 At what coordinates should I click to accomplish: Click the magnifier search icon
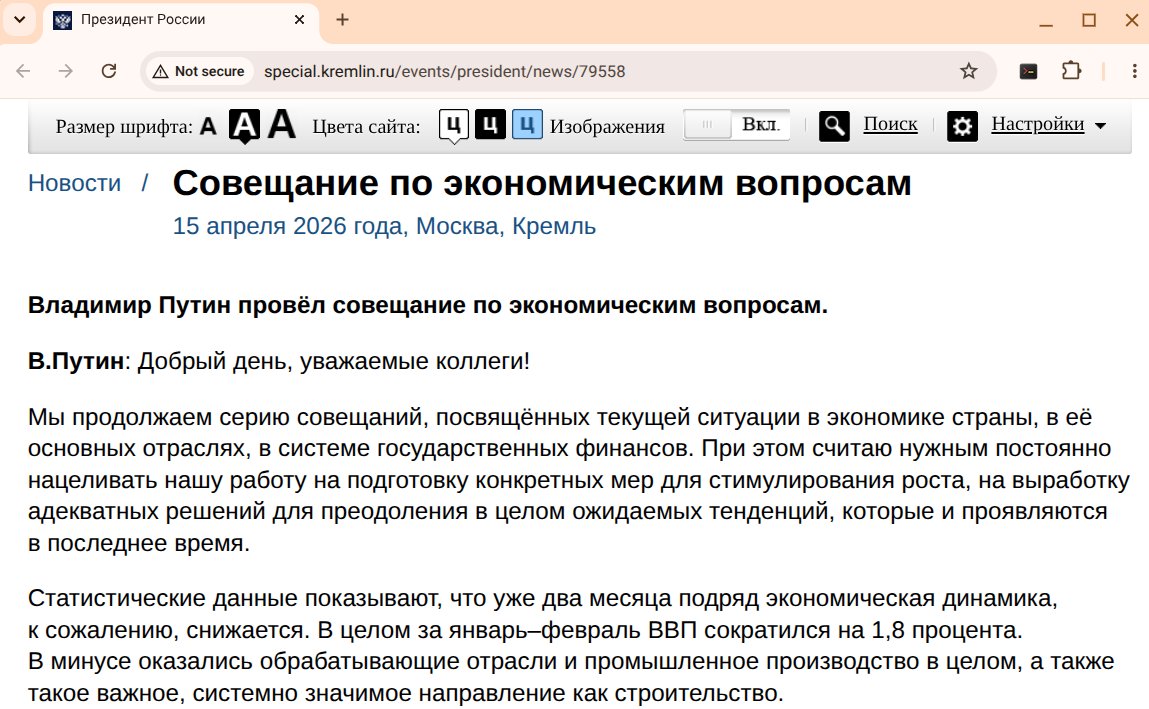[x=834, y=126]
